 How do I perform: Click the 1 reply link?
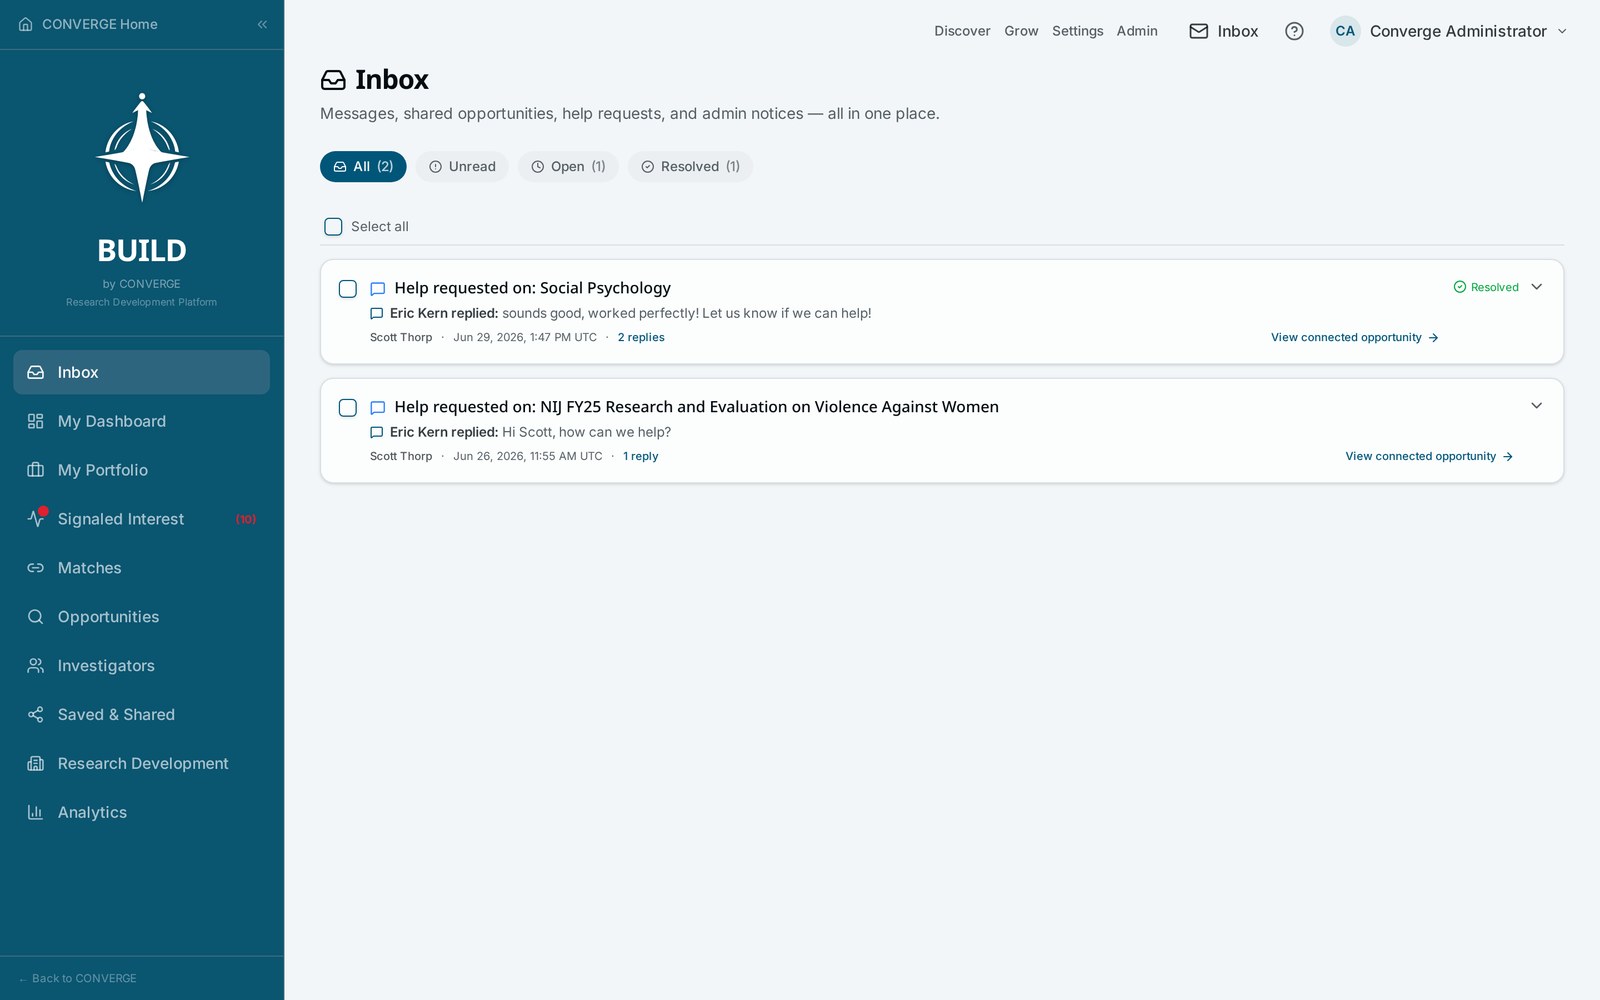tap(640, 457)
